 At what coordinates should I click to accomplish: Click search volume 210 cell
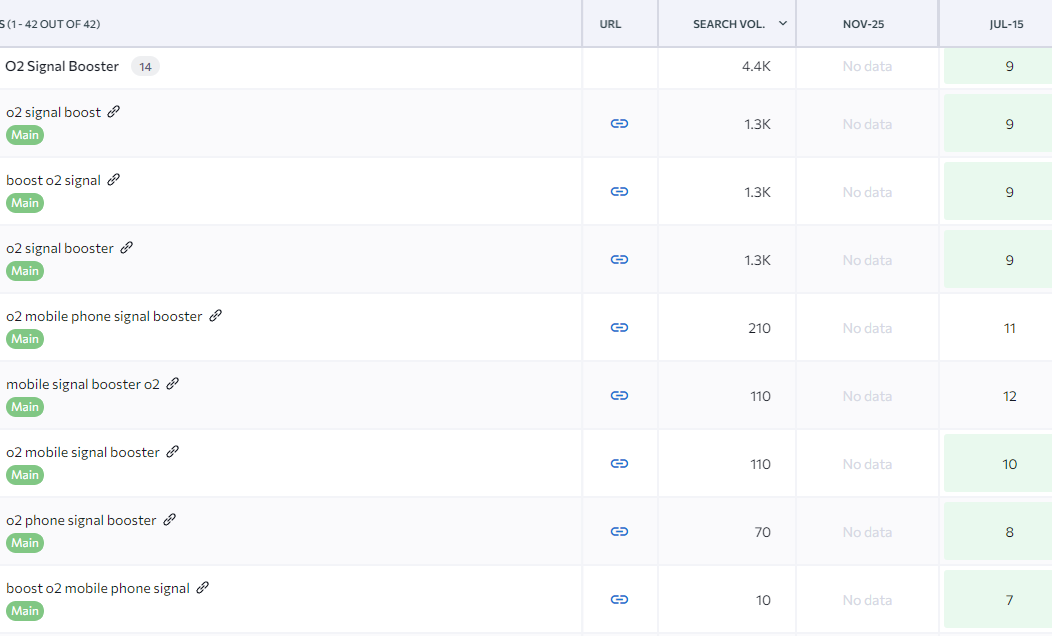coord(759,328)
